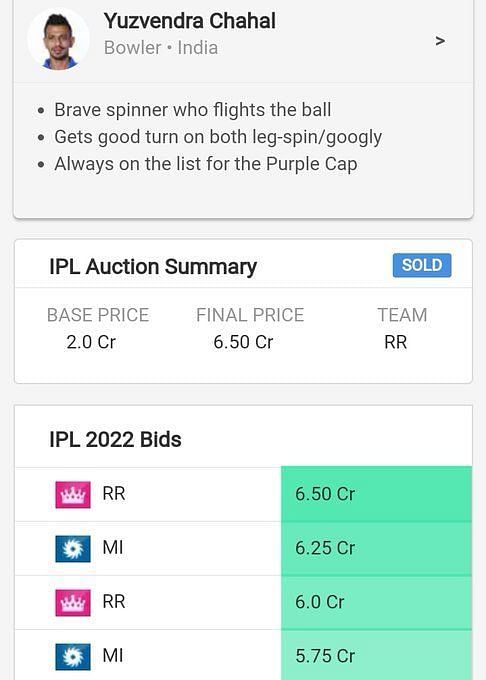This screenshot has width=486, height=680.
Task: Open the IPL 2022 Bids heading
Action: pos(115,439)
